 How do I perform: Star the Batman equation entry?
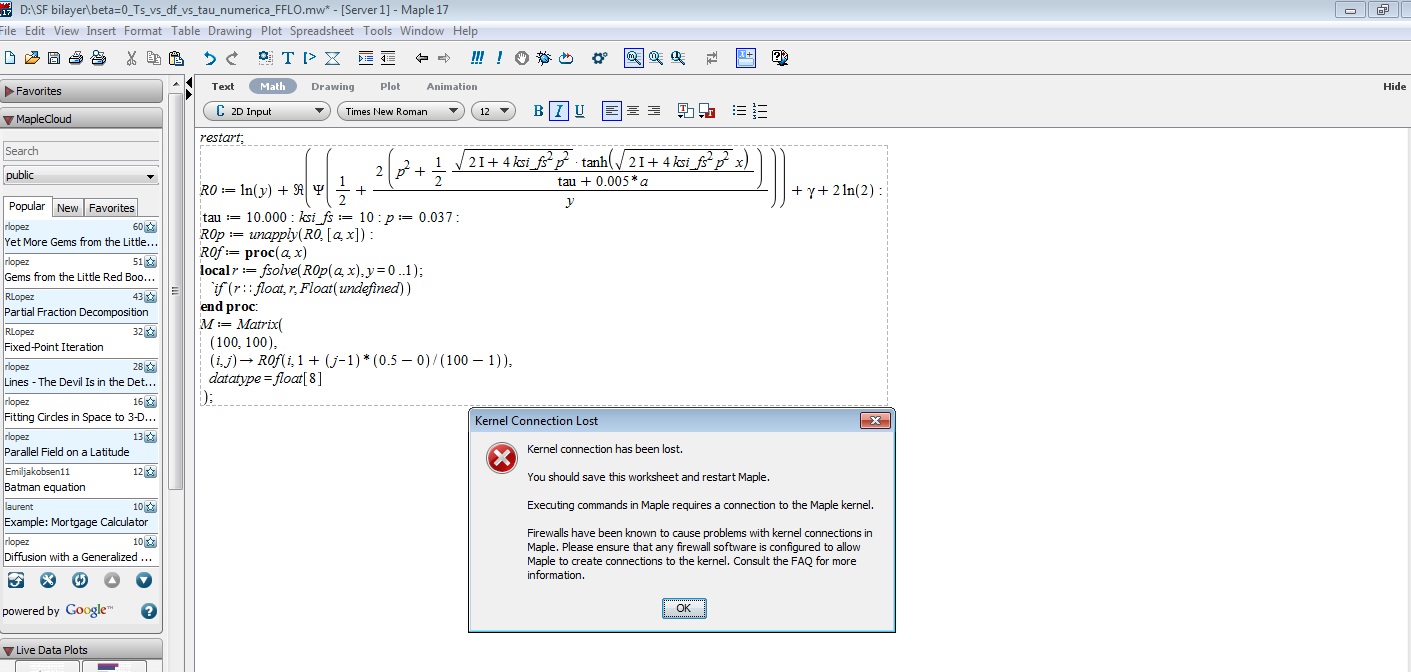coord(151,472)
